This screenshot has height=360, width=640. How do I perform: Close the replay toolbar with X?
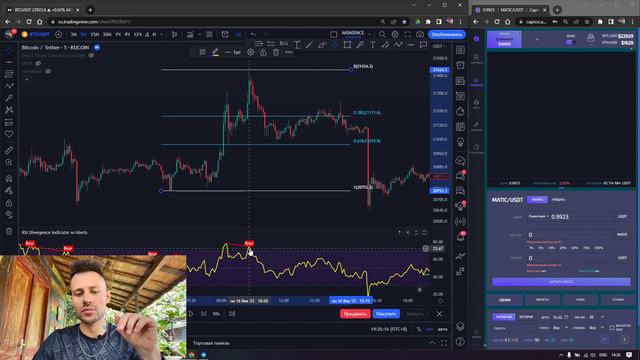pos(439,314)
